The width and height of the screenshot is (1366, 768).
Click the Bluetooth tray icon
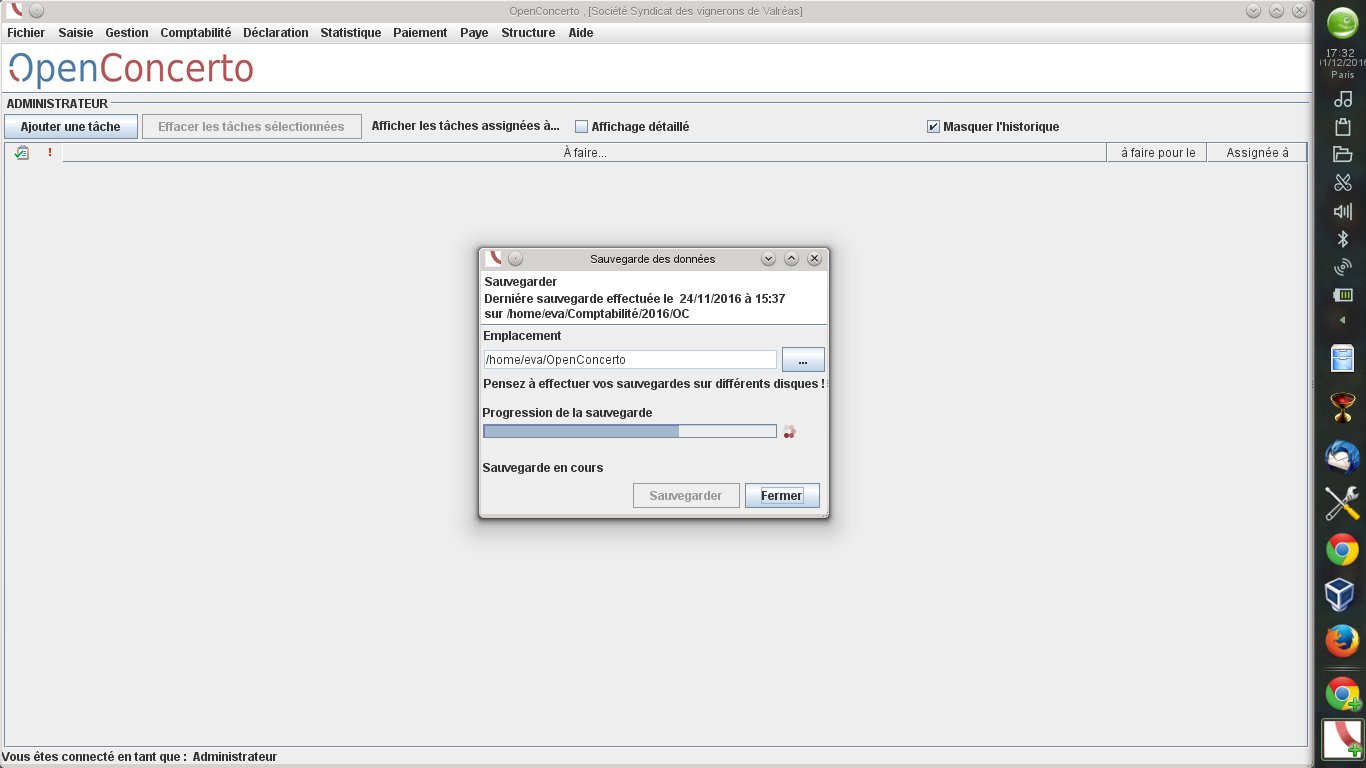[x=1343, y=239]
